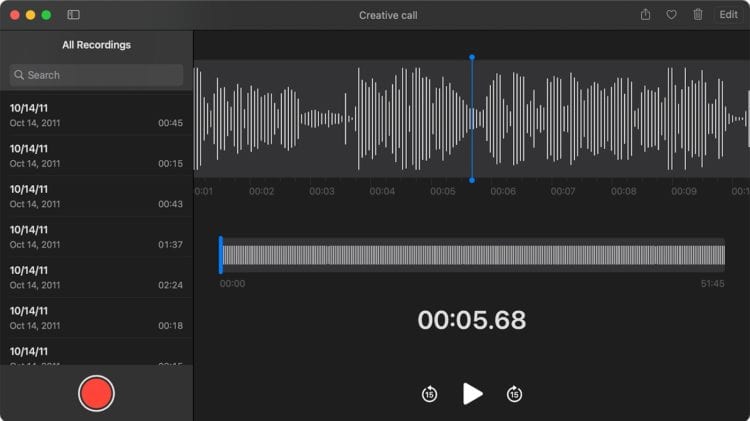Click the 00:08 mark on timeline ruler

(x=623, y=191)
